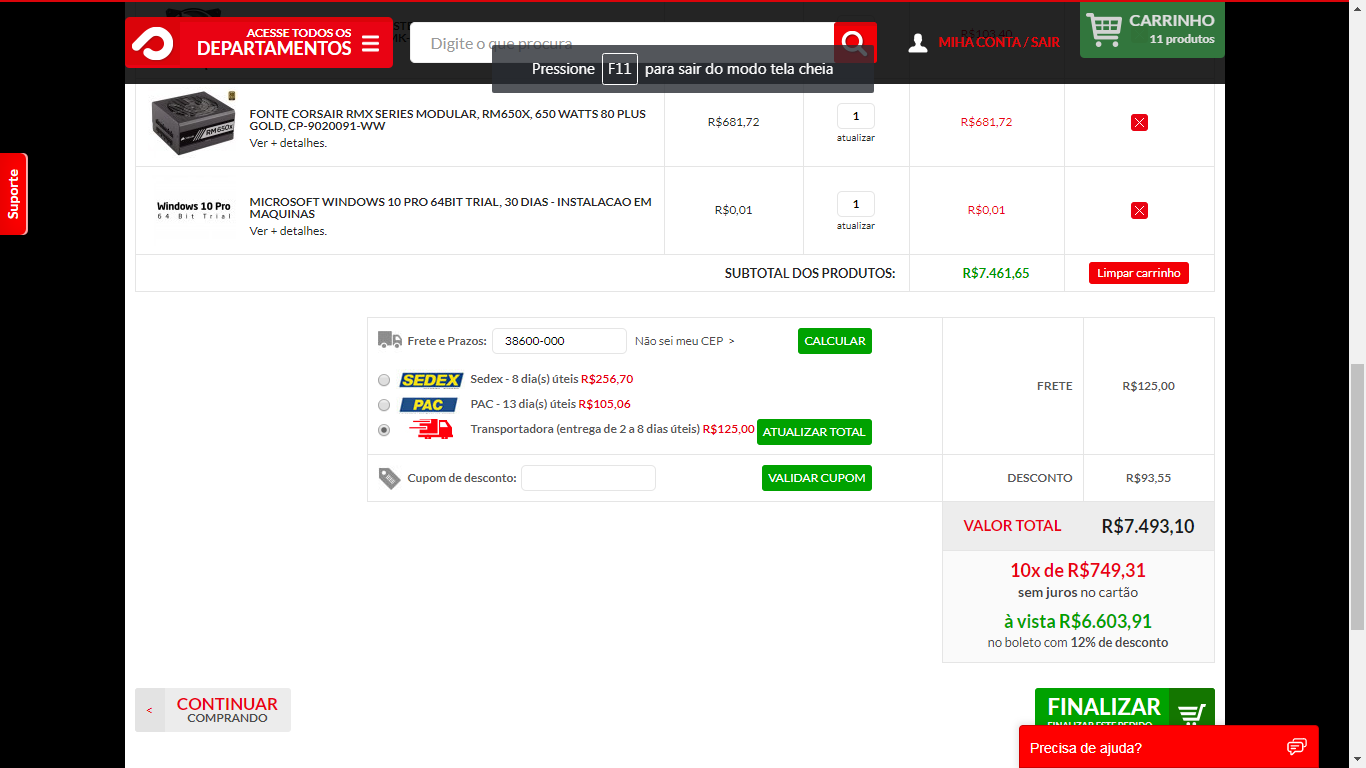Remove Corsair power supply with red X
Screen dimensions: 1366x768
point(1139,122)
